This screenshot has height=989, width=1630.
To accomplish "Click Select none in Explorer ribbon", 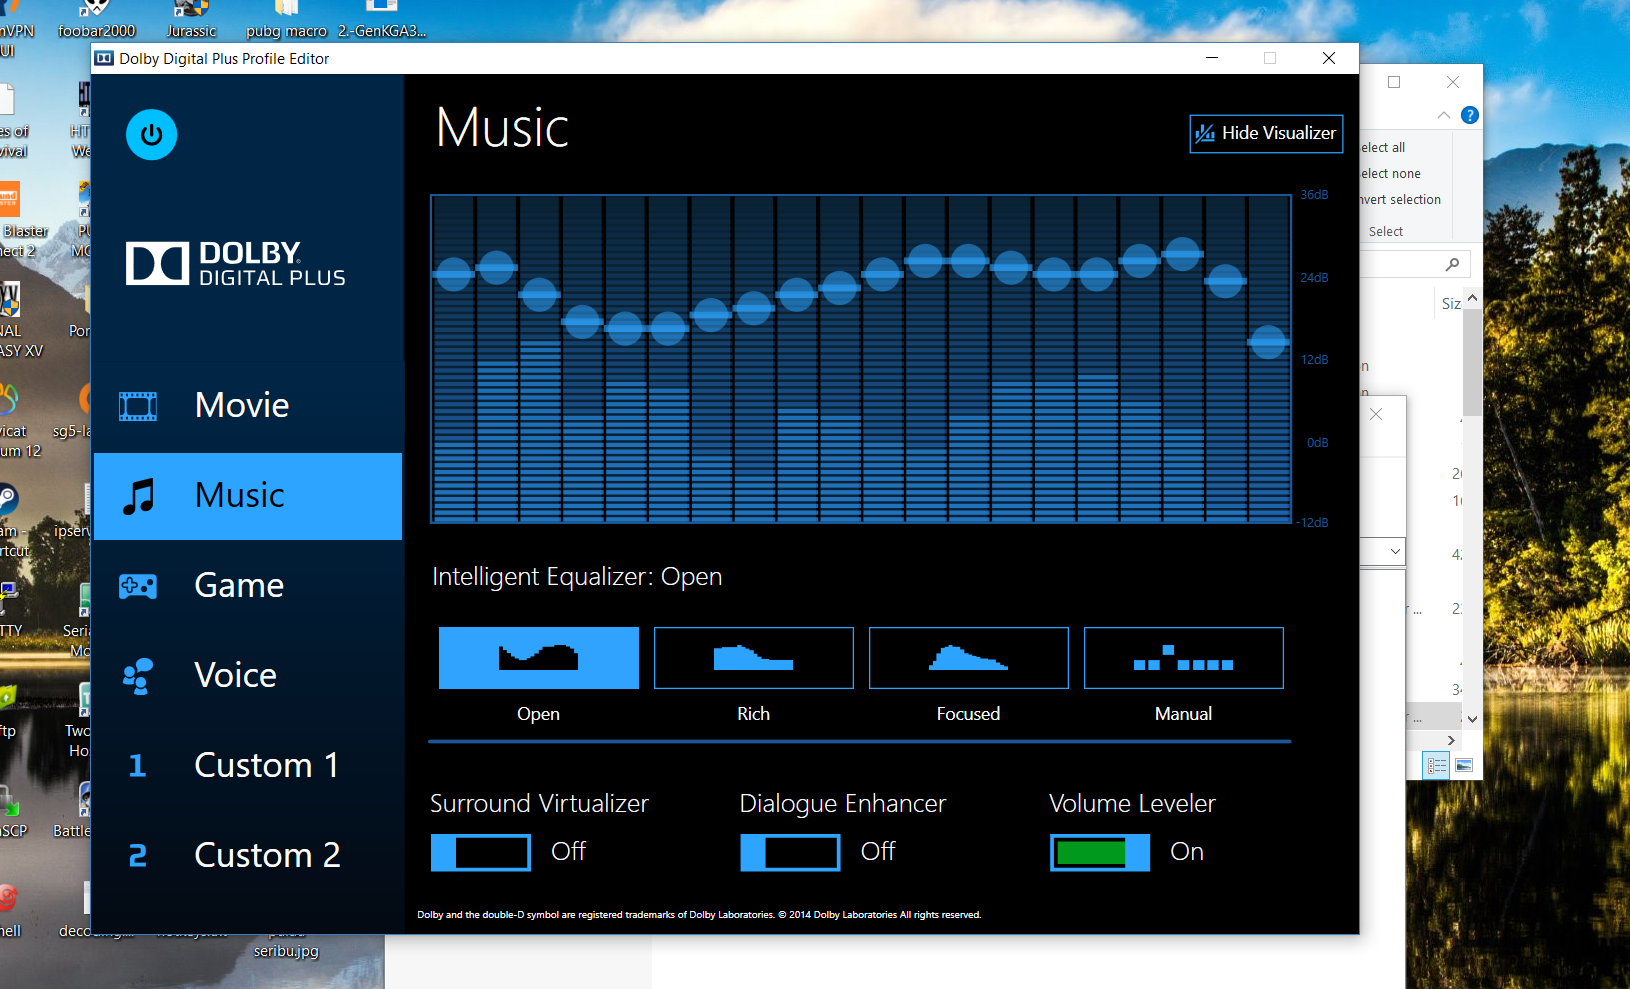I will pyautogui.click(x=1390, y=173).
